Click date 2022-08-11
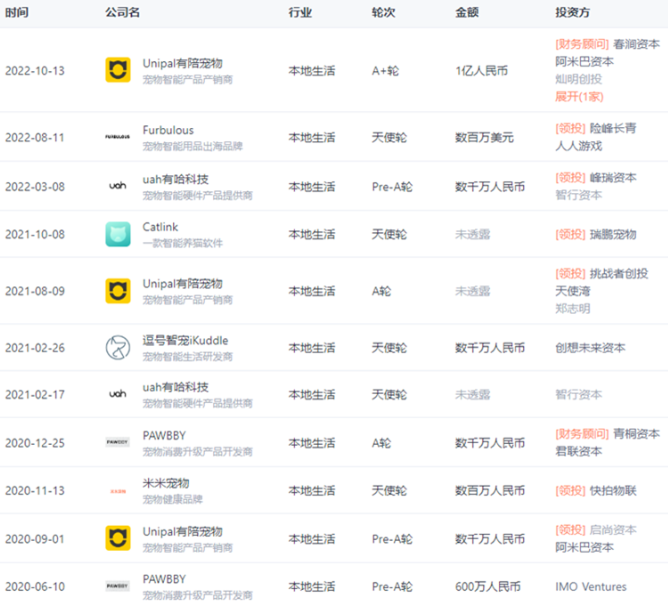 (x=35, y=138)
